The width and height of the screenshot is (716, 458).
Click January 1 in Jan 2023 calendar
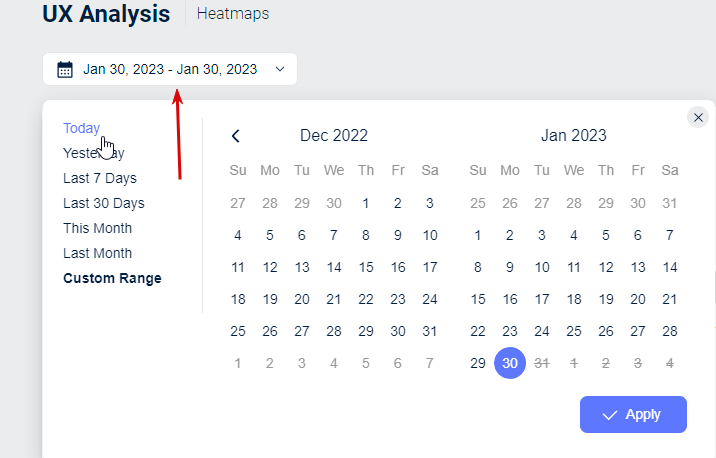click(478, 236)
